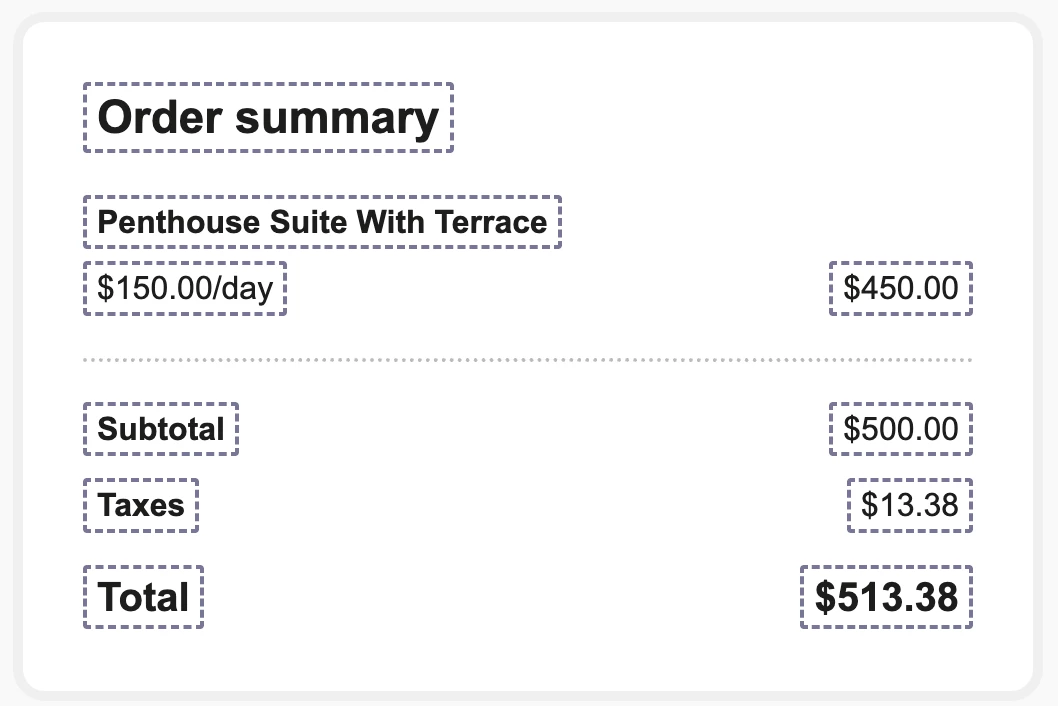Click the word "Penthouse" in the item name

coord(178,222)
